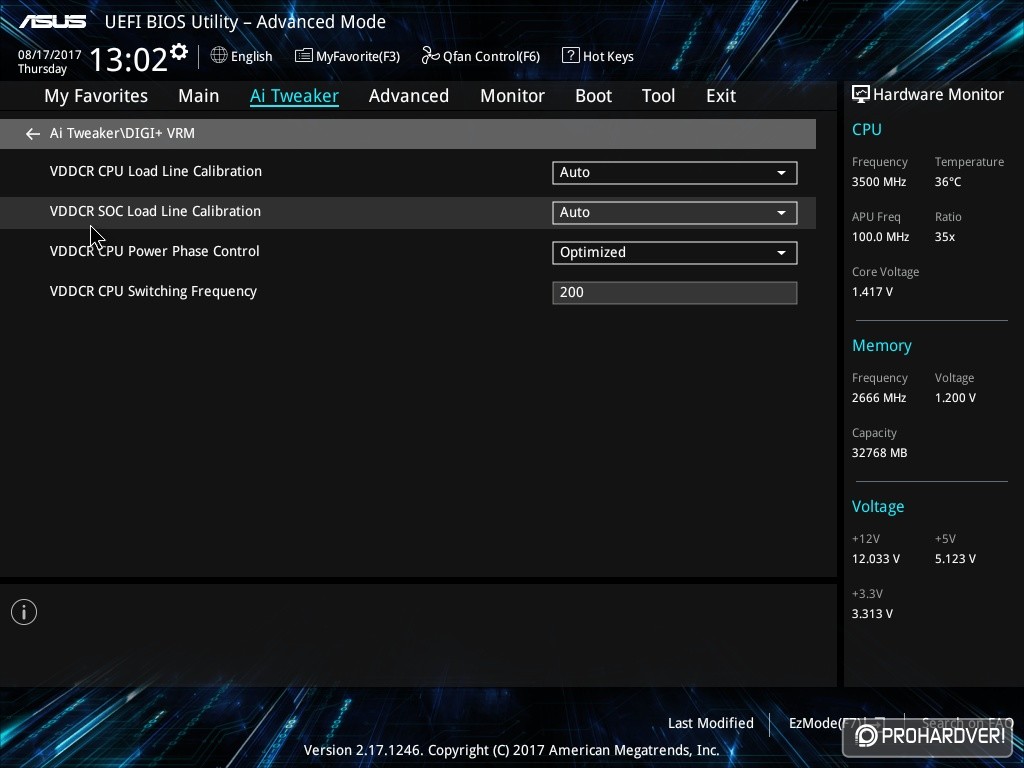Image resolution: width=1024 pixels, height=768 pixels.
Task: Click the APU Freq value 100.0 MHz
Action: pyautogui.click(x=880, y=236)
